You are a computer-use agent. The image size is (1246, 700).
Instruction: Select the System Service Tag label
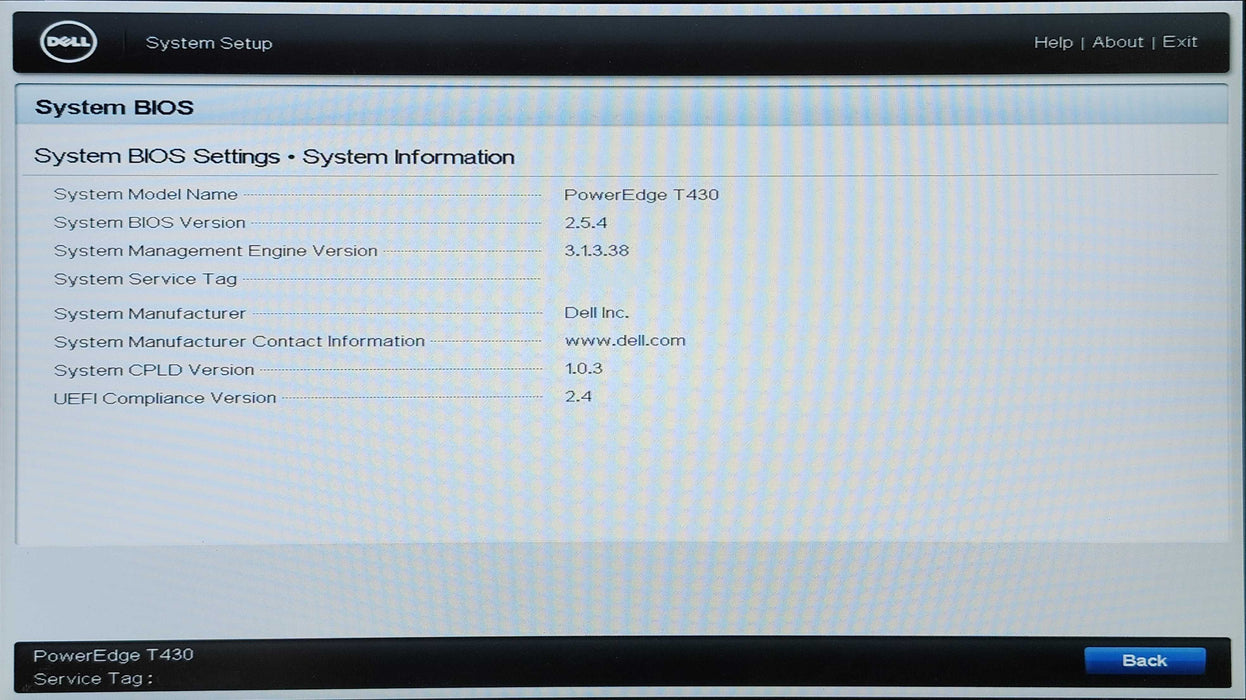[145, 279]
